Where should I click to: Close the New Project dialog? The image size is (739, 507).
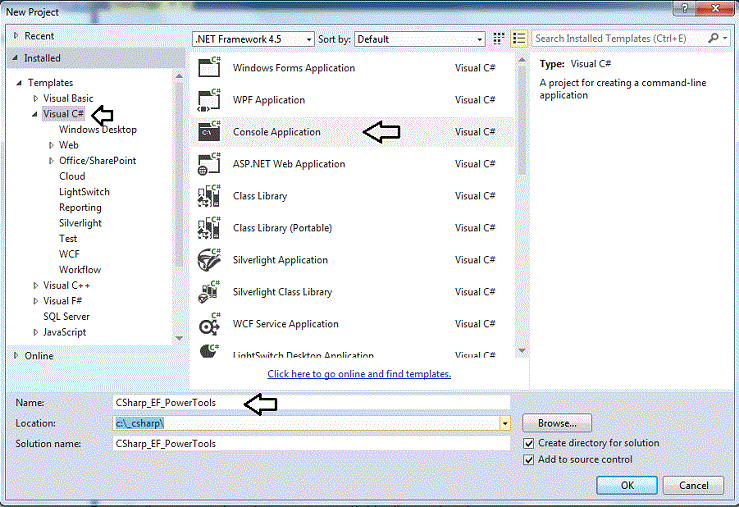(x=715, y=8)
